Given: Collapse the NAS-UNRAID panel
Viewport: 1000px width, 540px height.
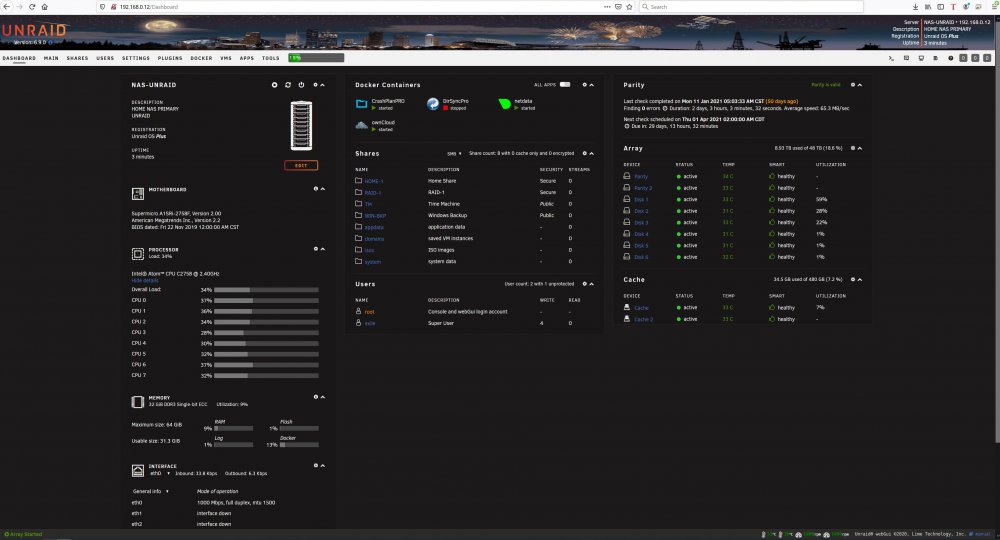Looking at the screenshot, I should tap(322, 85).
